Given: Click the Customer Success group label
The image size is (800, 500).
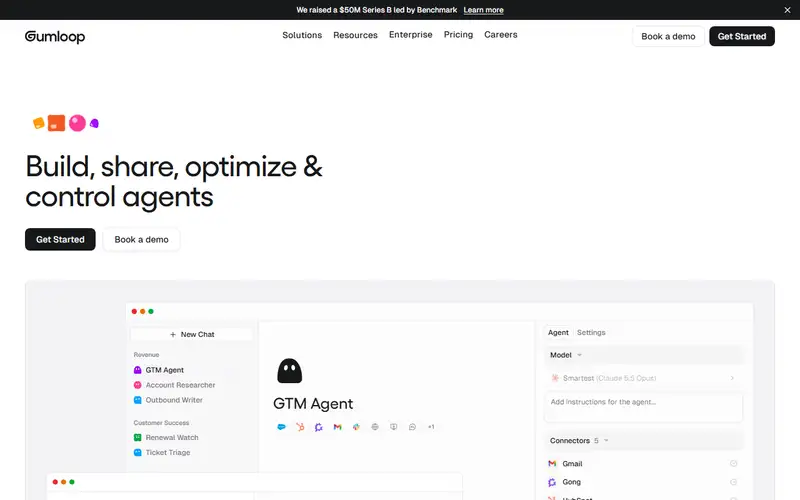Looking at the screenshot, I should point(161,422).
